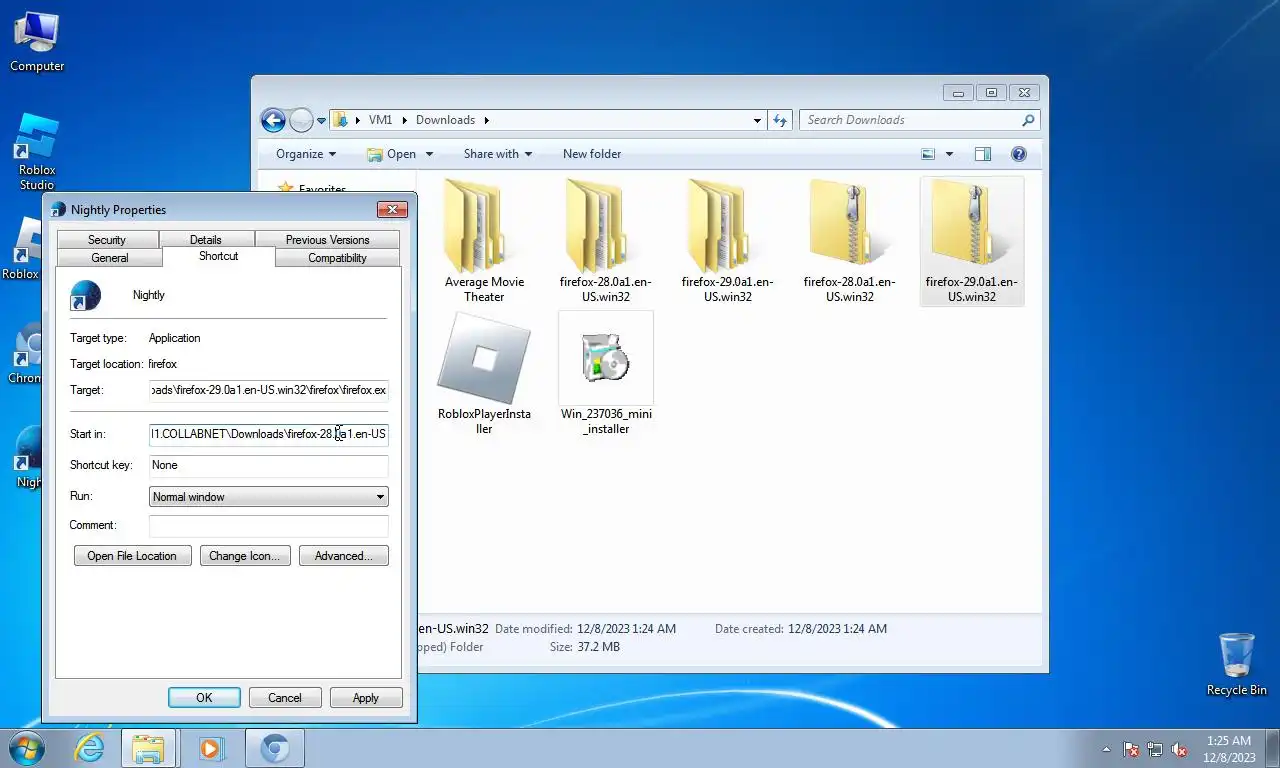Viewport: 1280px width, 768px height.
Task: Focus the Search Downloads box
Action: coord(910,120)
